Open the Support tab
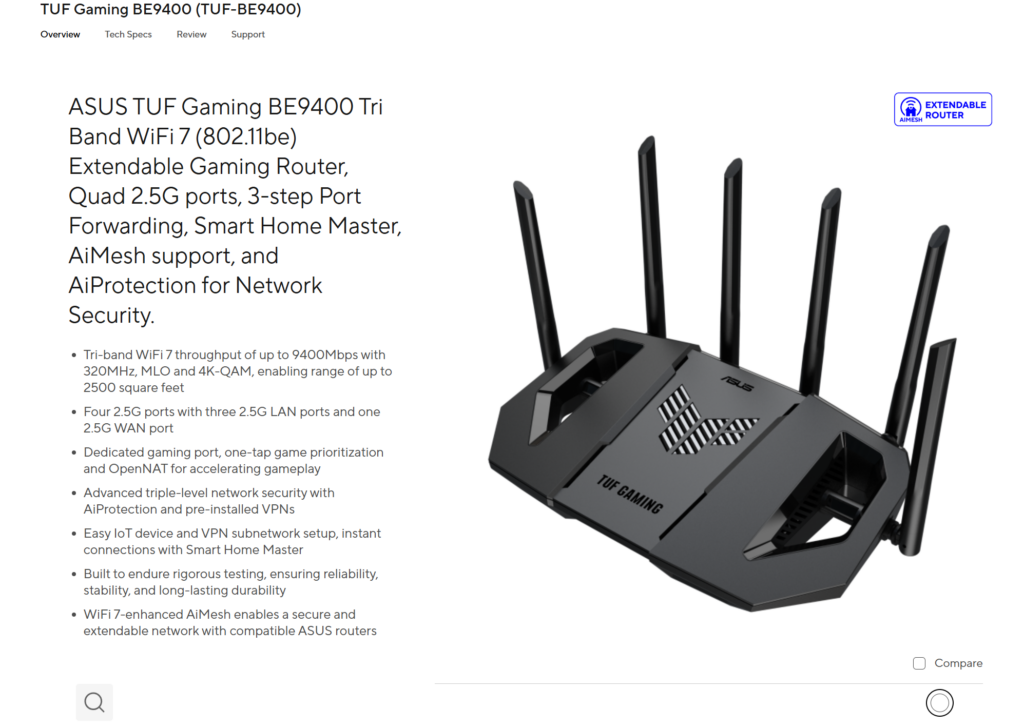Viewport: 1024px width, 728px height. pos(248,35)
